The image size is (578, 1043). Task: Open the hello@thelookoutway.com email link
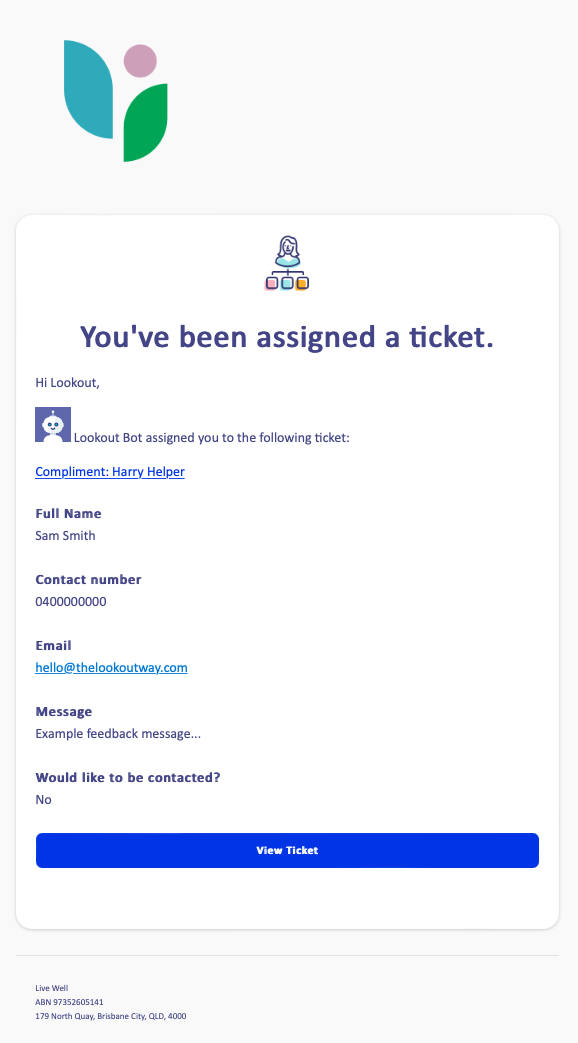[111, 667]
